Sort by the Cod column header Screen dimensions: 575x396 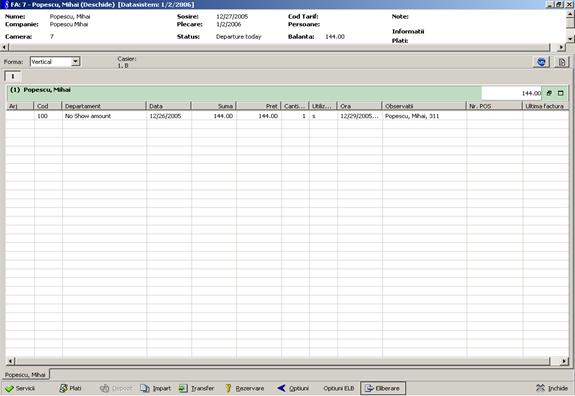pos(48,106)
